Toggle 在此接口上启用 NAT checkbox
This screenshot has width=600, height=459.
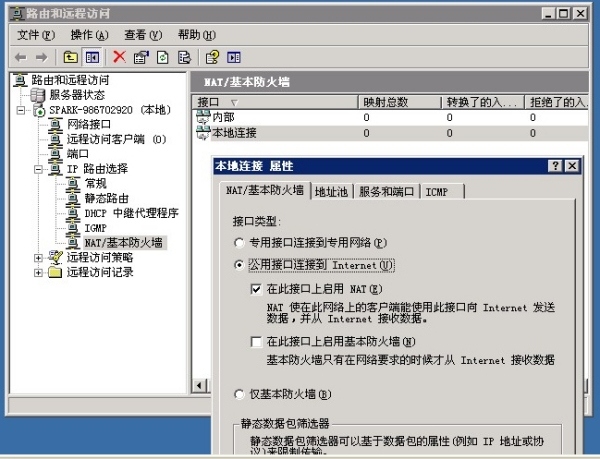click(x=256, y=289)
